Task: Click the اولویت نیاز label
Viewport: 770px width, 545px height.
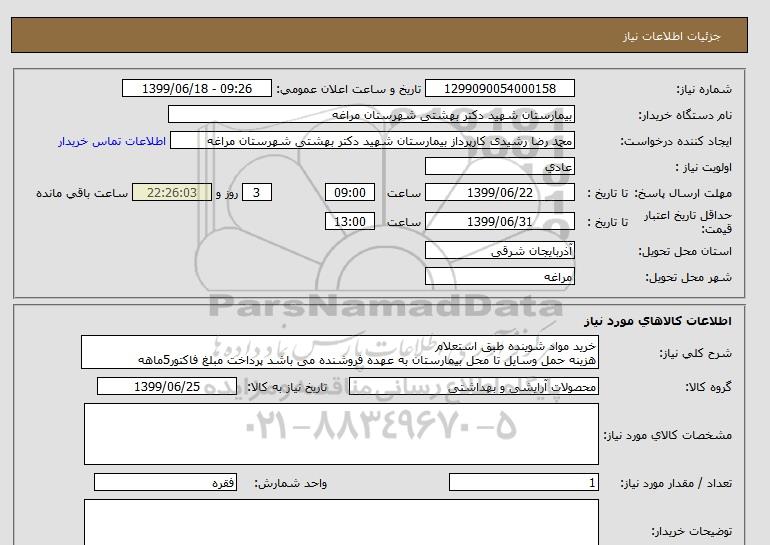Action: click(703, 167)
